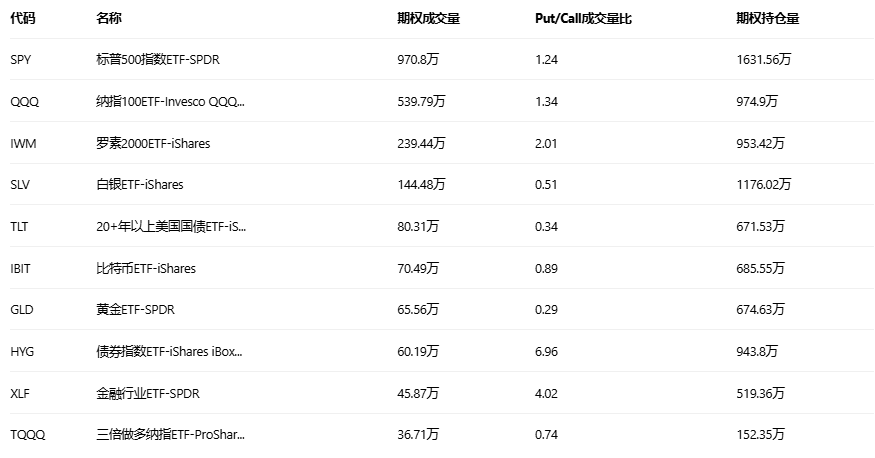The height and width of the screenshot is (458, 875).
Task: Open the TLT ticker code
Action: click(20, 227)
